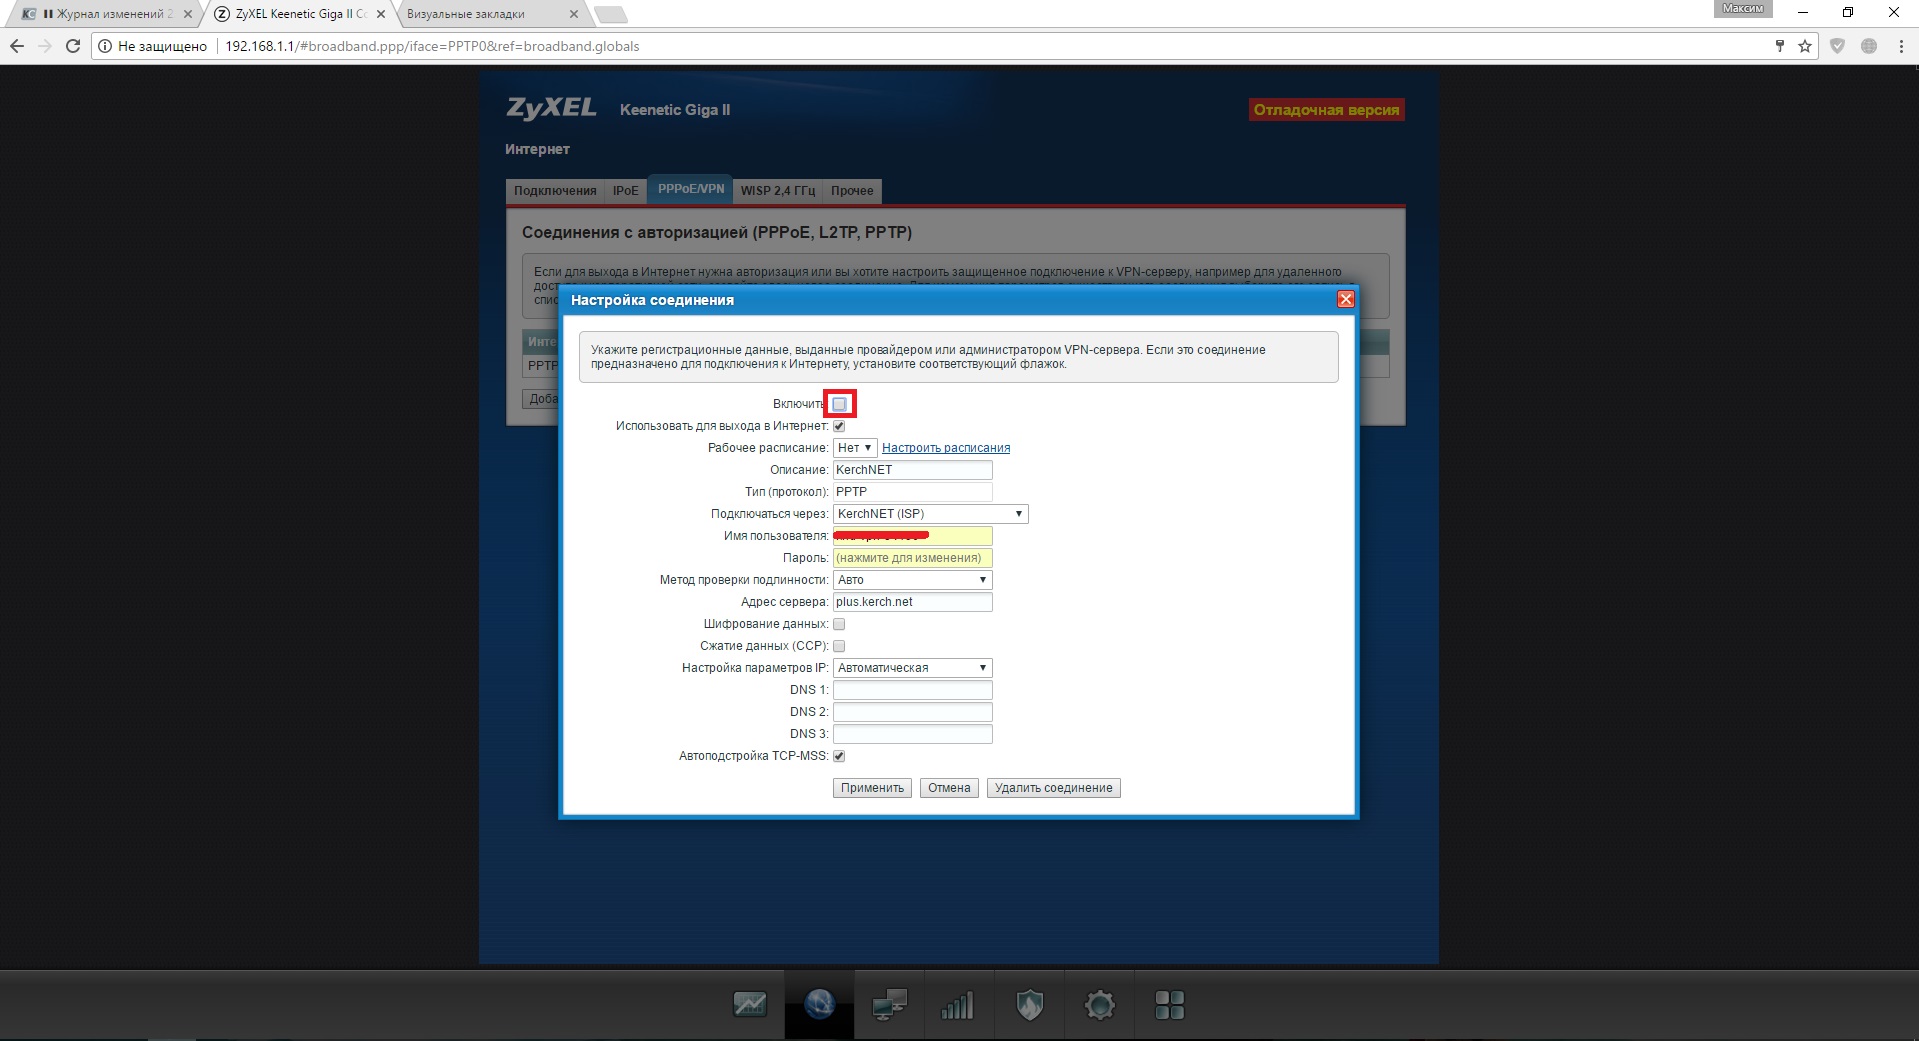Click the Применить button
This screenshot has width=1919, height=1041.
(872, 788)
